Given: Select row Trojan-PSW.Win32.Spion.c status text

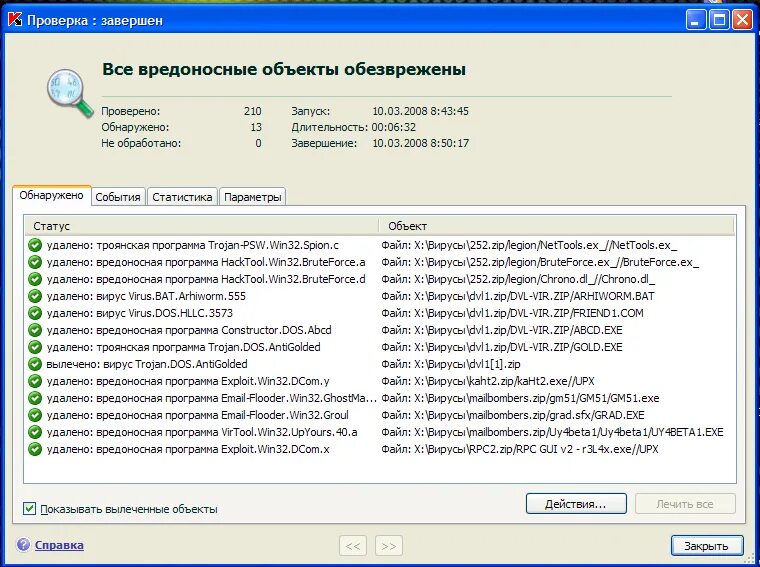Looking at the screenshot, I should [192, 245].
